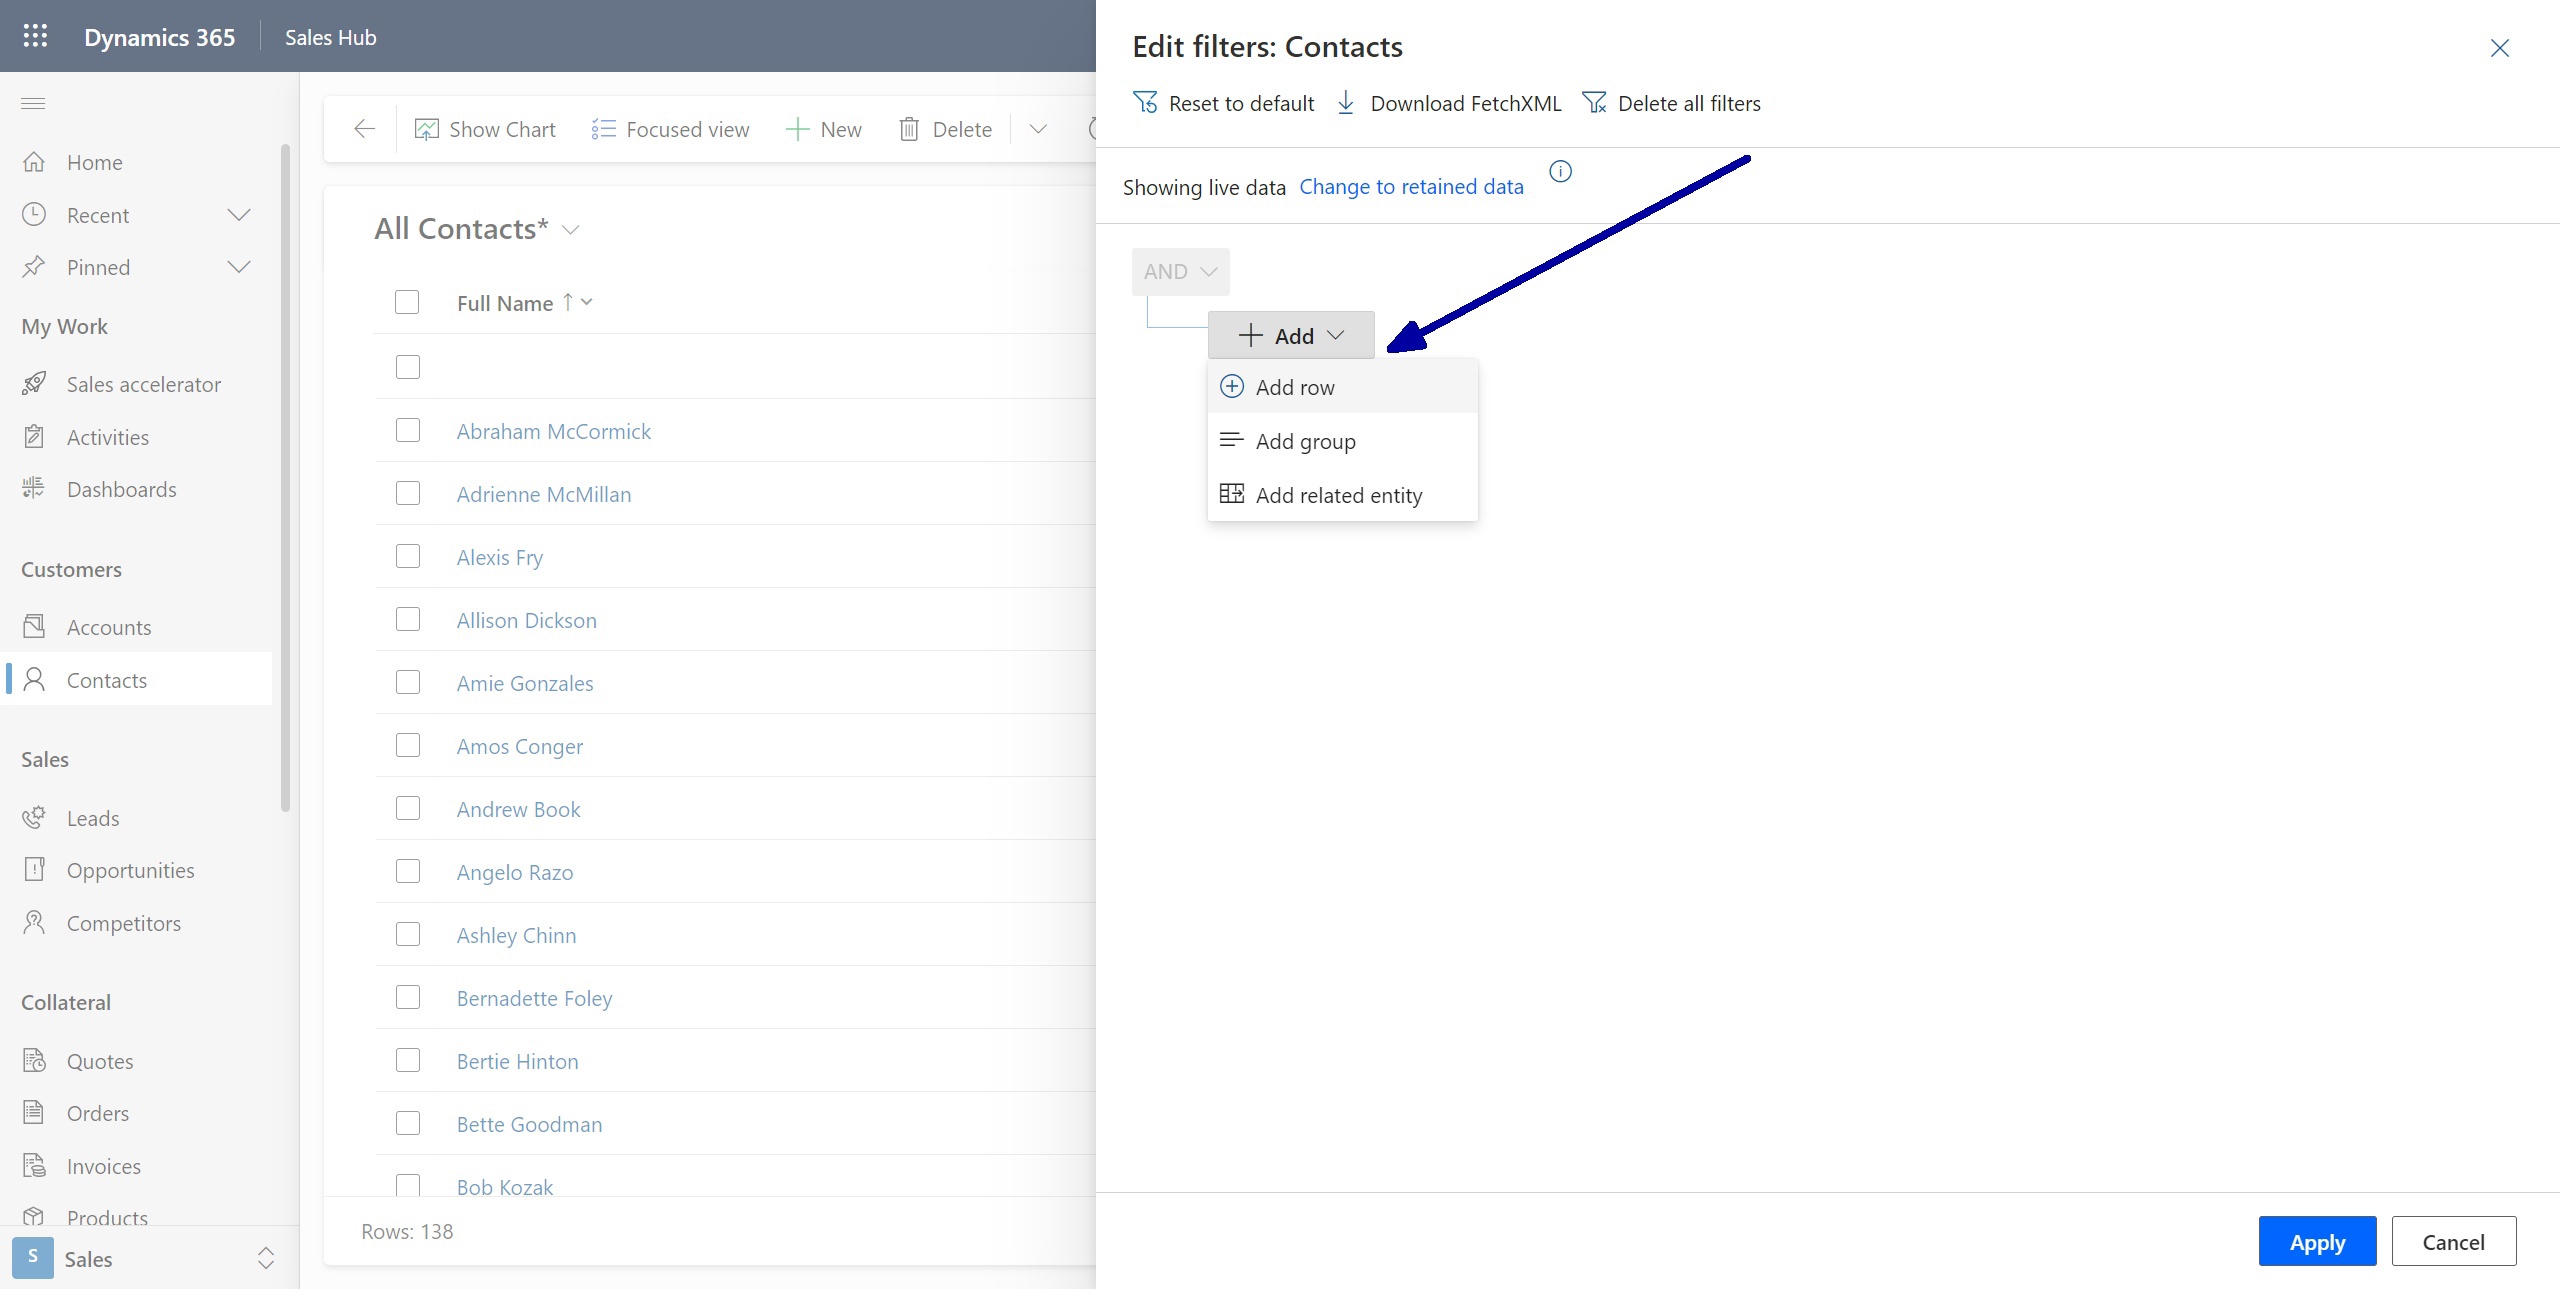Open the Delete split-button chevron
This screenshot has height=1289, width=2560.
tap(1038, 129)
